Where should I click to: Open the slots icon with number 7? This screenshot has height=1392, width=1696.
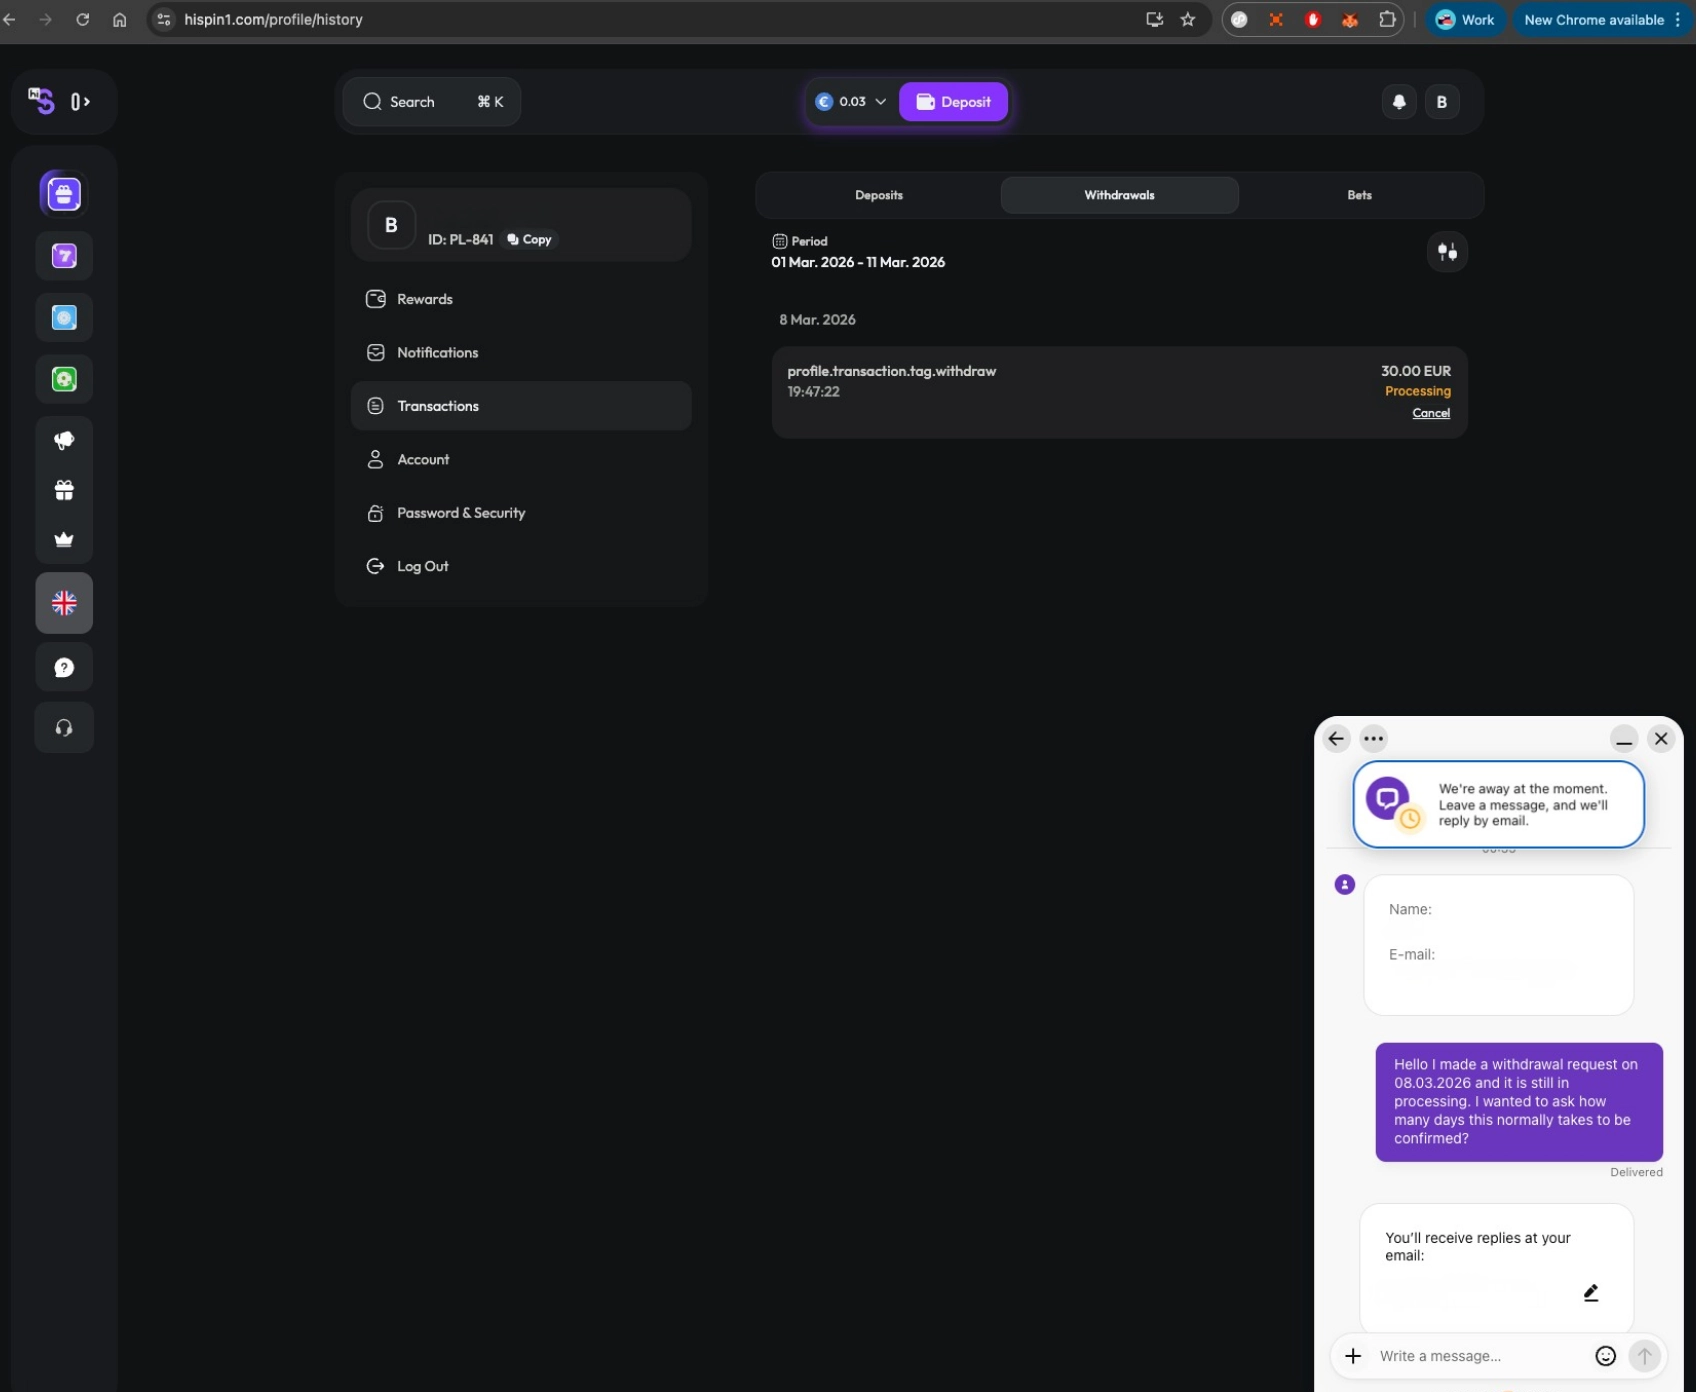(64, 256)
